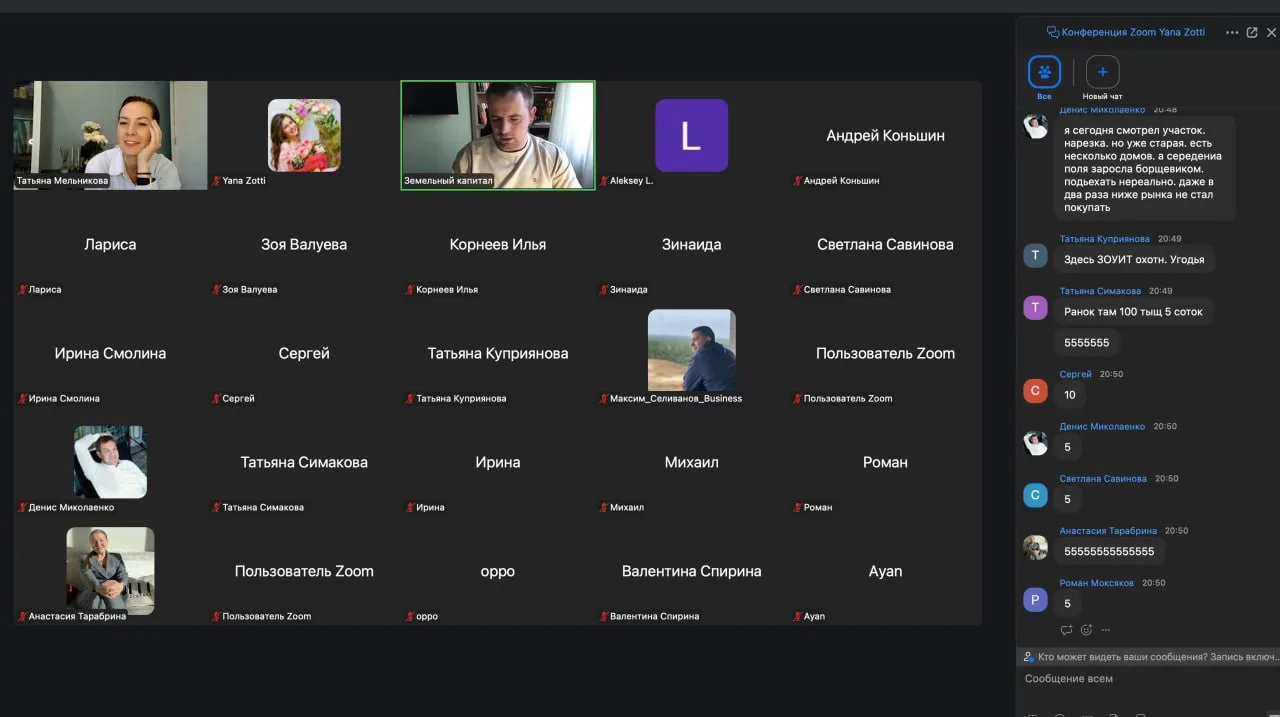Select the 'Все' everyone chat icon
The width and height of the screenshot is (1280, 717).
[x=1044, y=72]
